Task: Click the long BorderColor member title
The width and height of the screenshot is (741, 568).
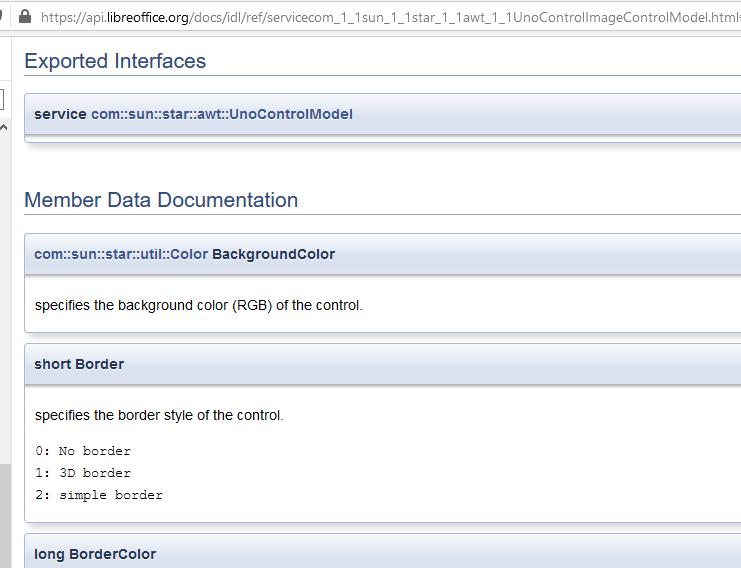Action: coord(95,554)
